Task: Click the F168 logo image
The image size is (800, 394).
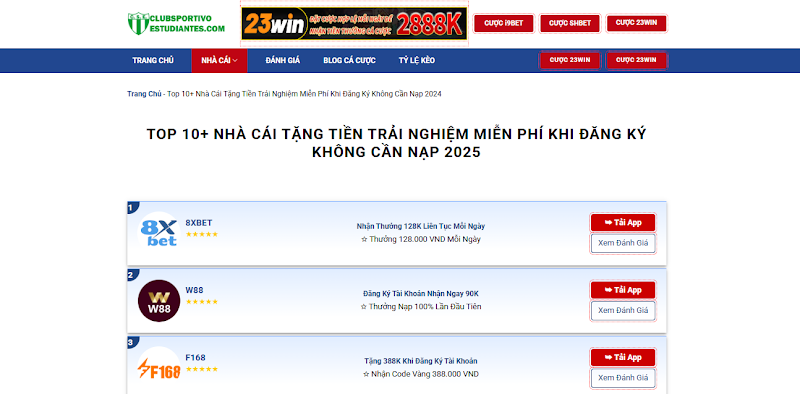Action: [x=159, y=368]
